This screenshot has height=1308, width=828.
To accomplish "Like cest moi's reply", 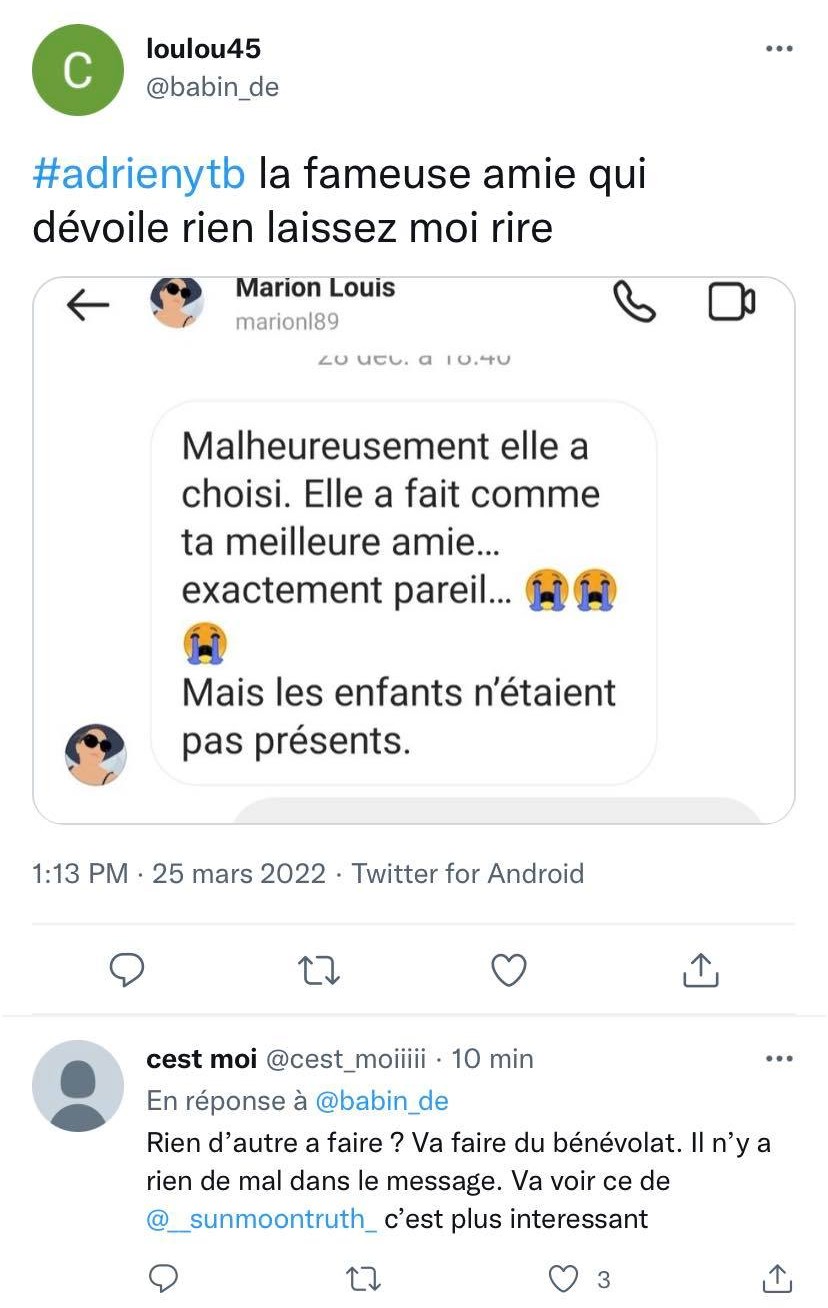I will [x=565, y=1278].
